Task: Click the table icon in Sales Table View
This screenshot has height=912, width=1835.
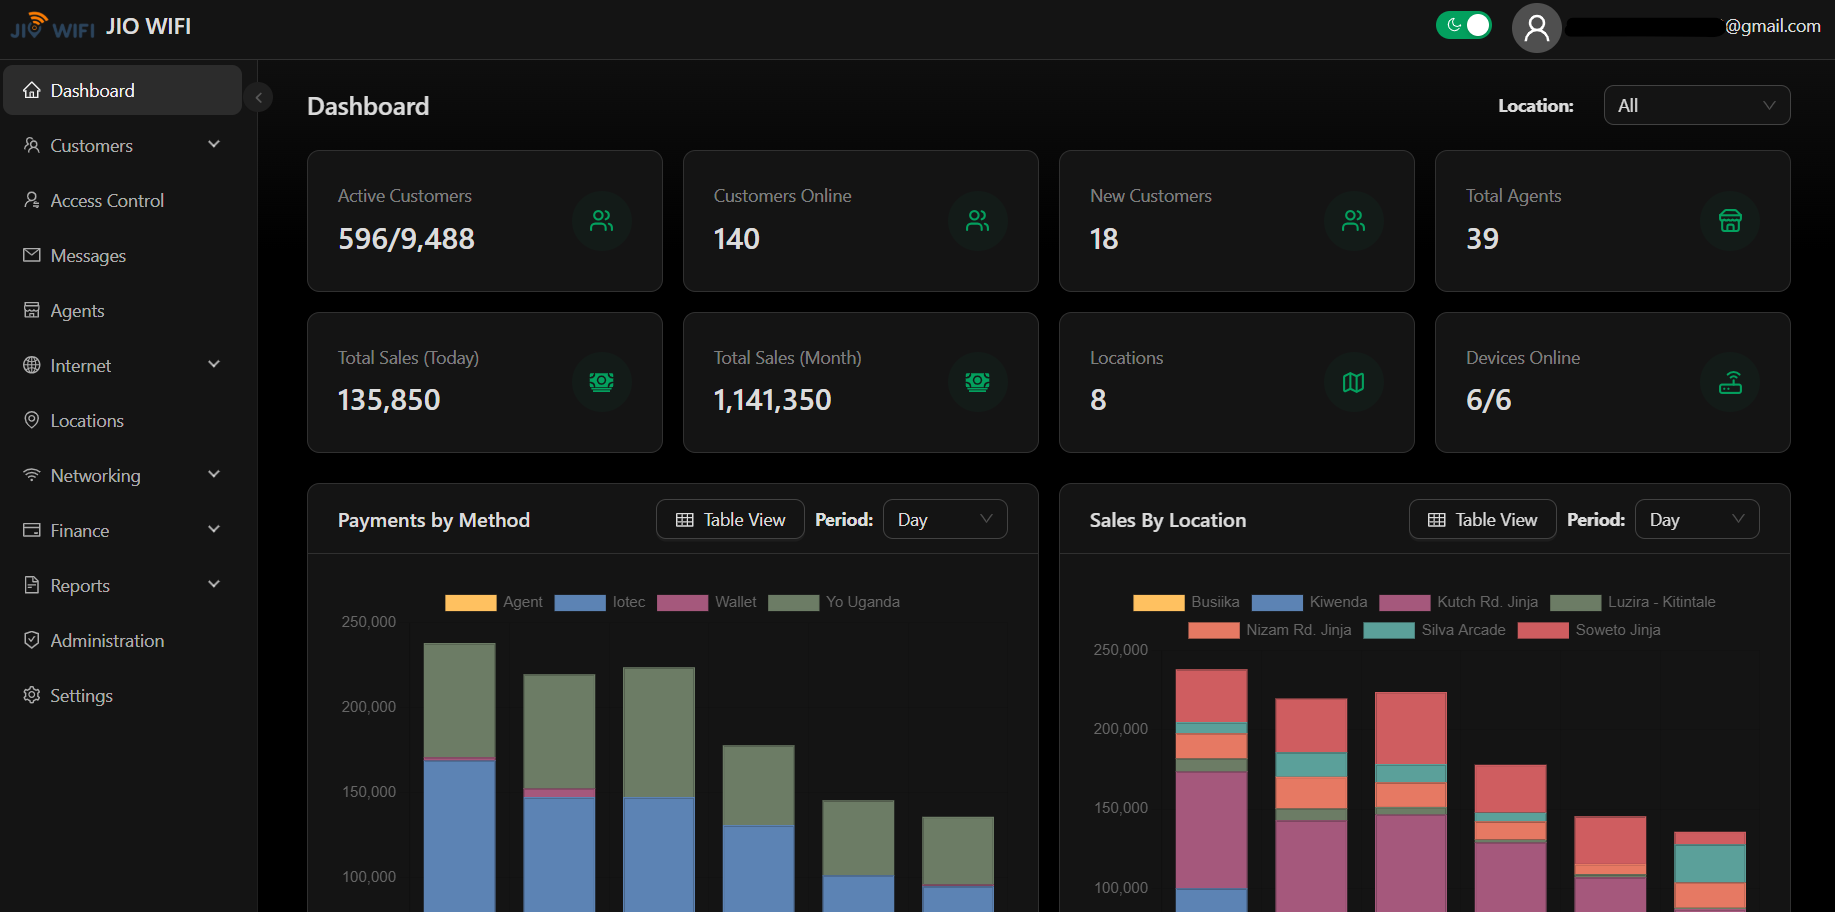Action: [x=1437, y=520]
